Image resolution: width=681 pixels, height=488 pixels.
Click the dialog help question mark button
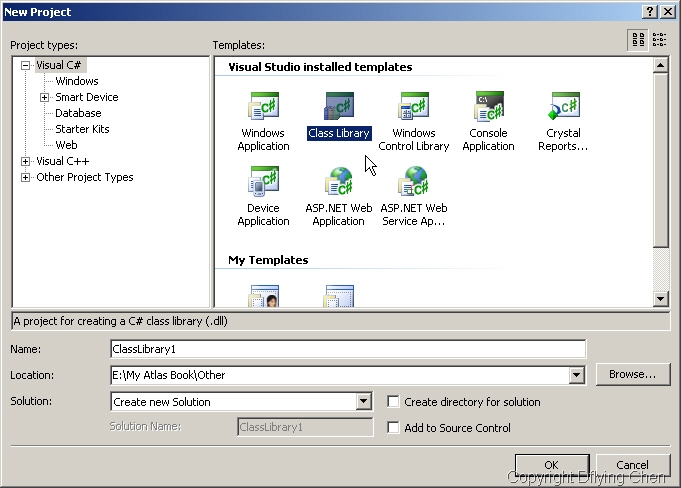[x=650, y=12]
